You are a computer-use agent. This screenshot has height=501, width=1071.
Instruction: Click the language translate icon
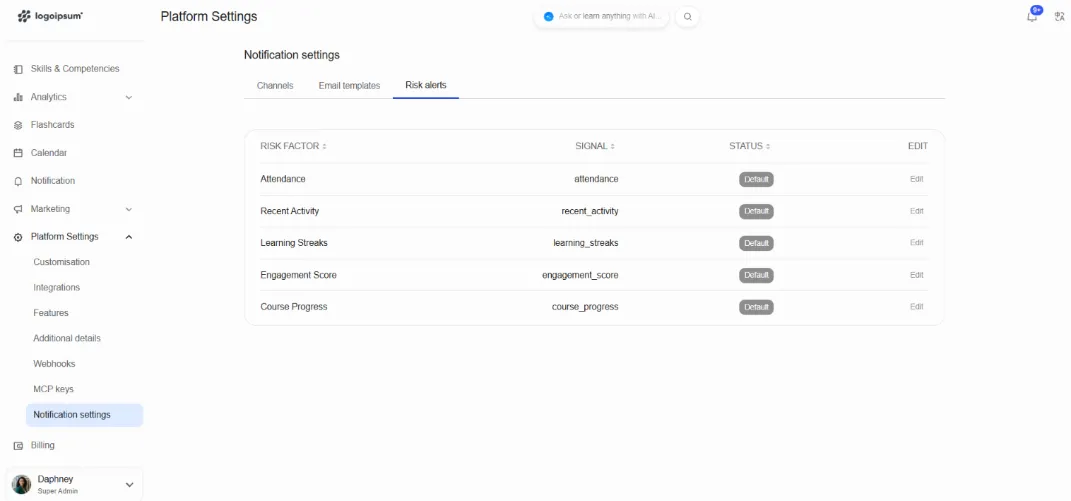(x=1059, y=17)
